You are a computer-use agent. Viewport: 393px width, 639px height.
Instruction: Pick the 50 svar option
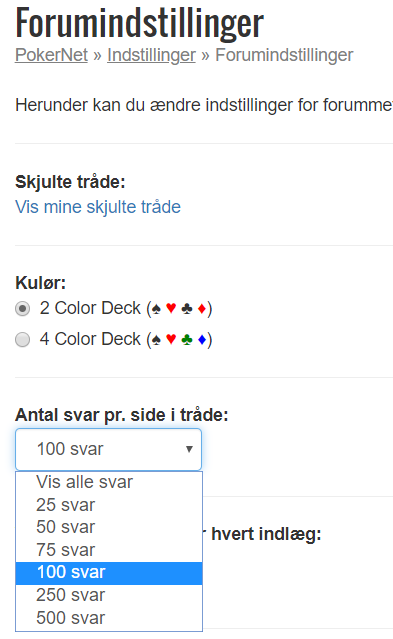click(109, 527)
